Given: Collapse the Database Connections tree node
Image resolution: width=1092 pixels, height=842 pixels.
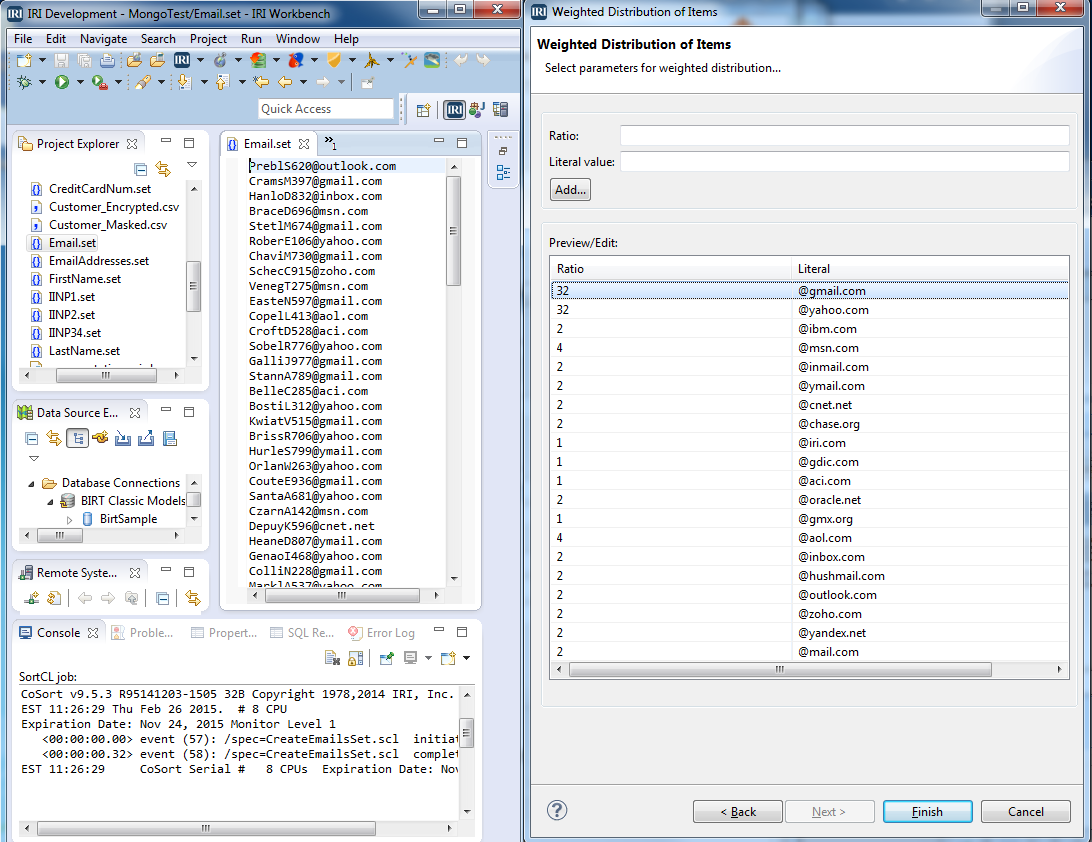Looking at the screenshot, I should [31, 483].
